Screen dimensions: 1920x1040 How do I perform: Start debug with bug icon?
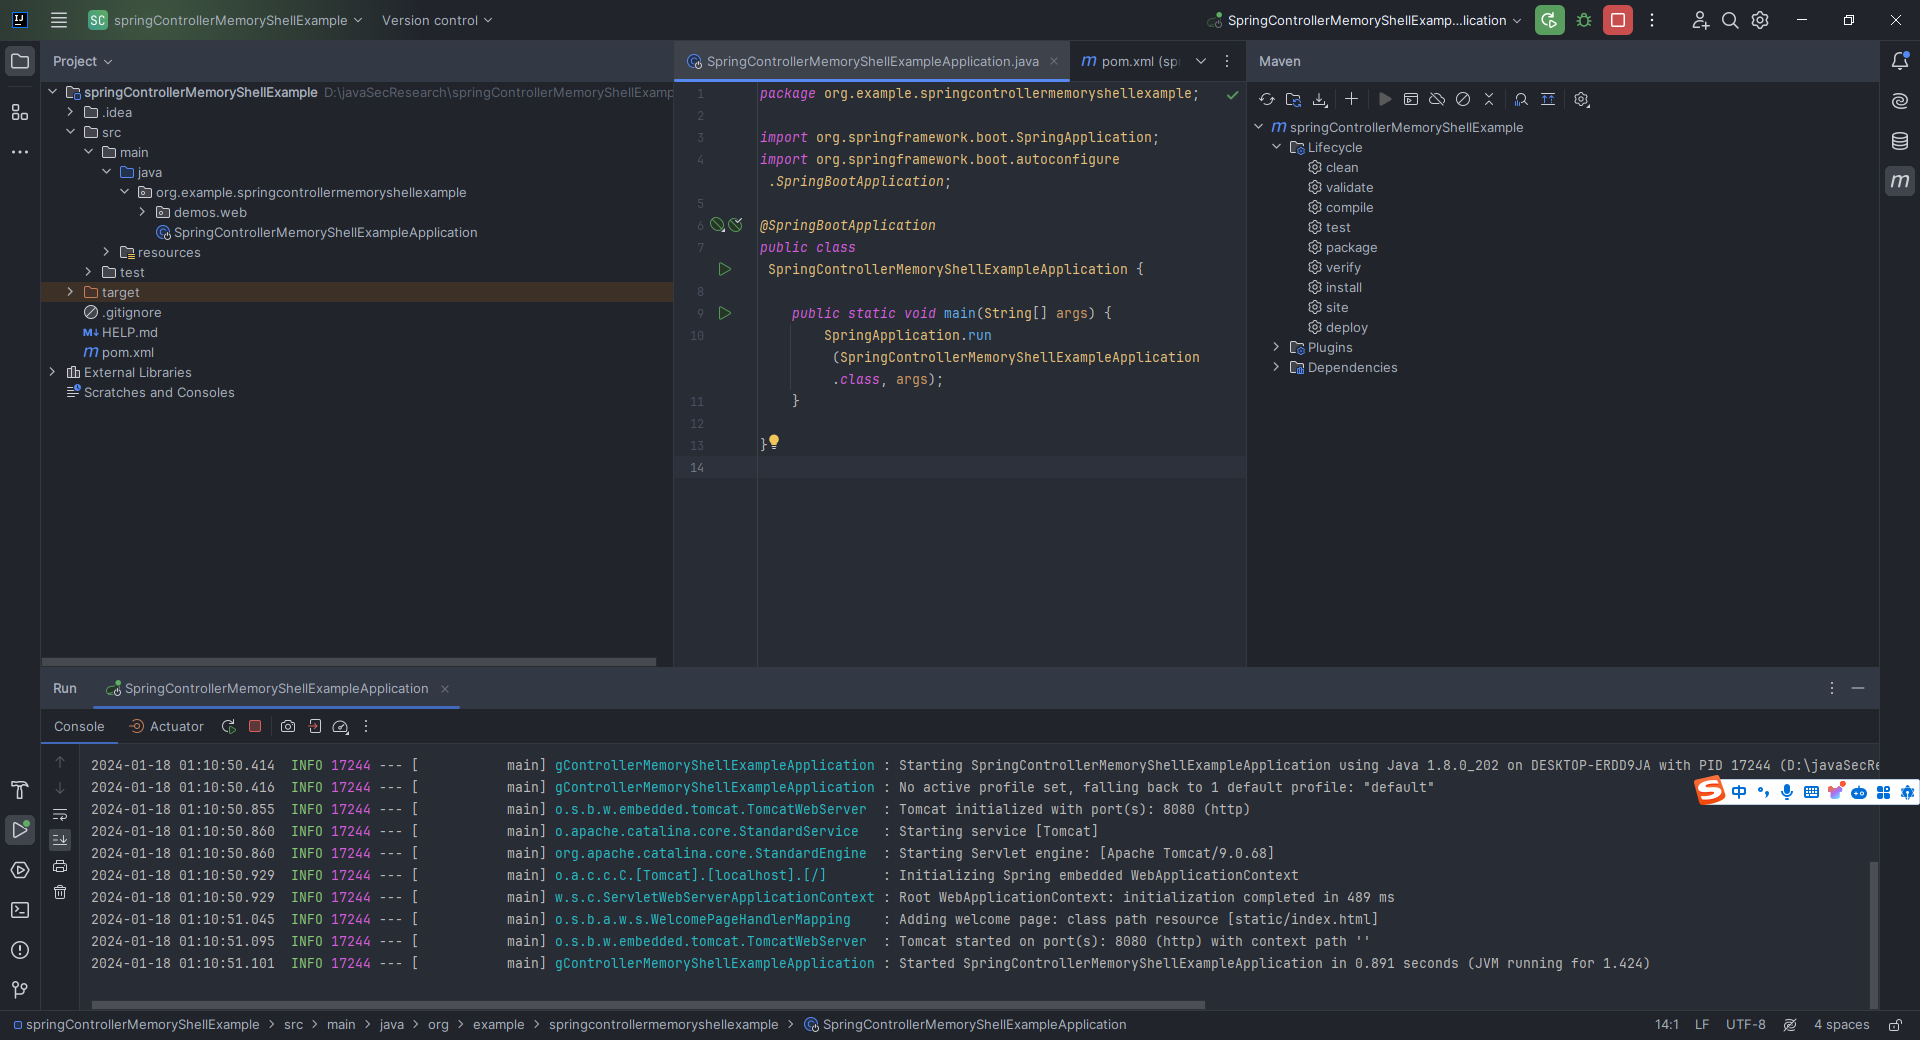point(1584,20)
